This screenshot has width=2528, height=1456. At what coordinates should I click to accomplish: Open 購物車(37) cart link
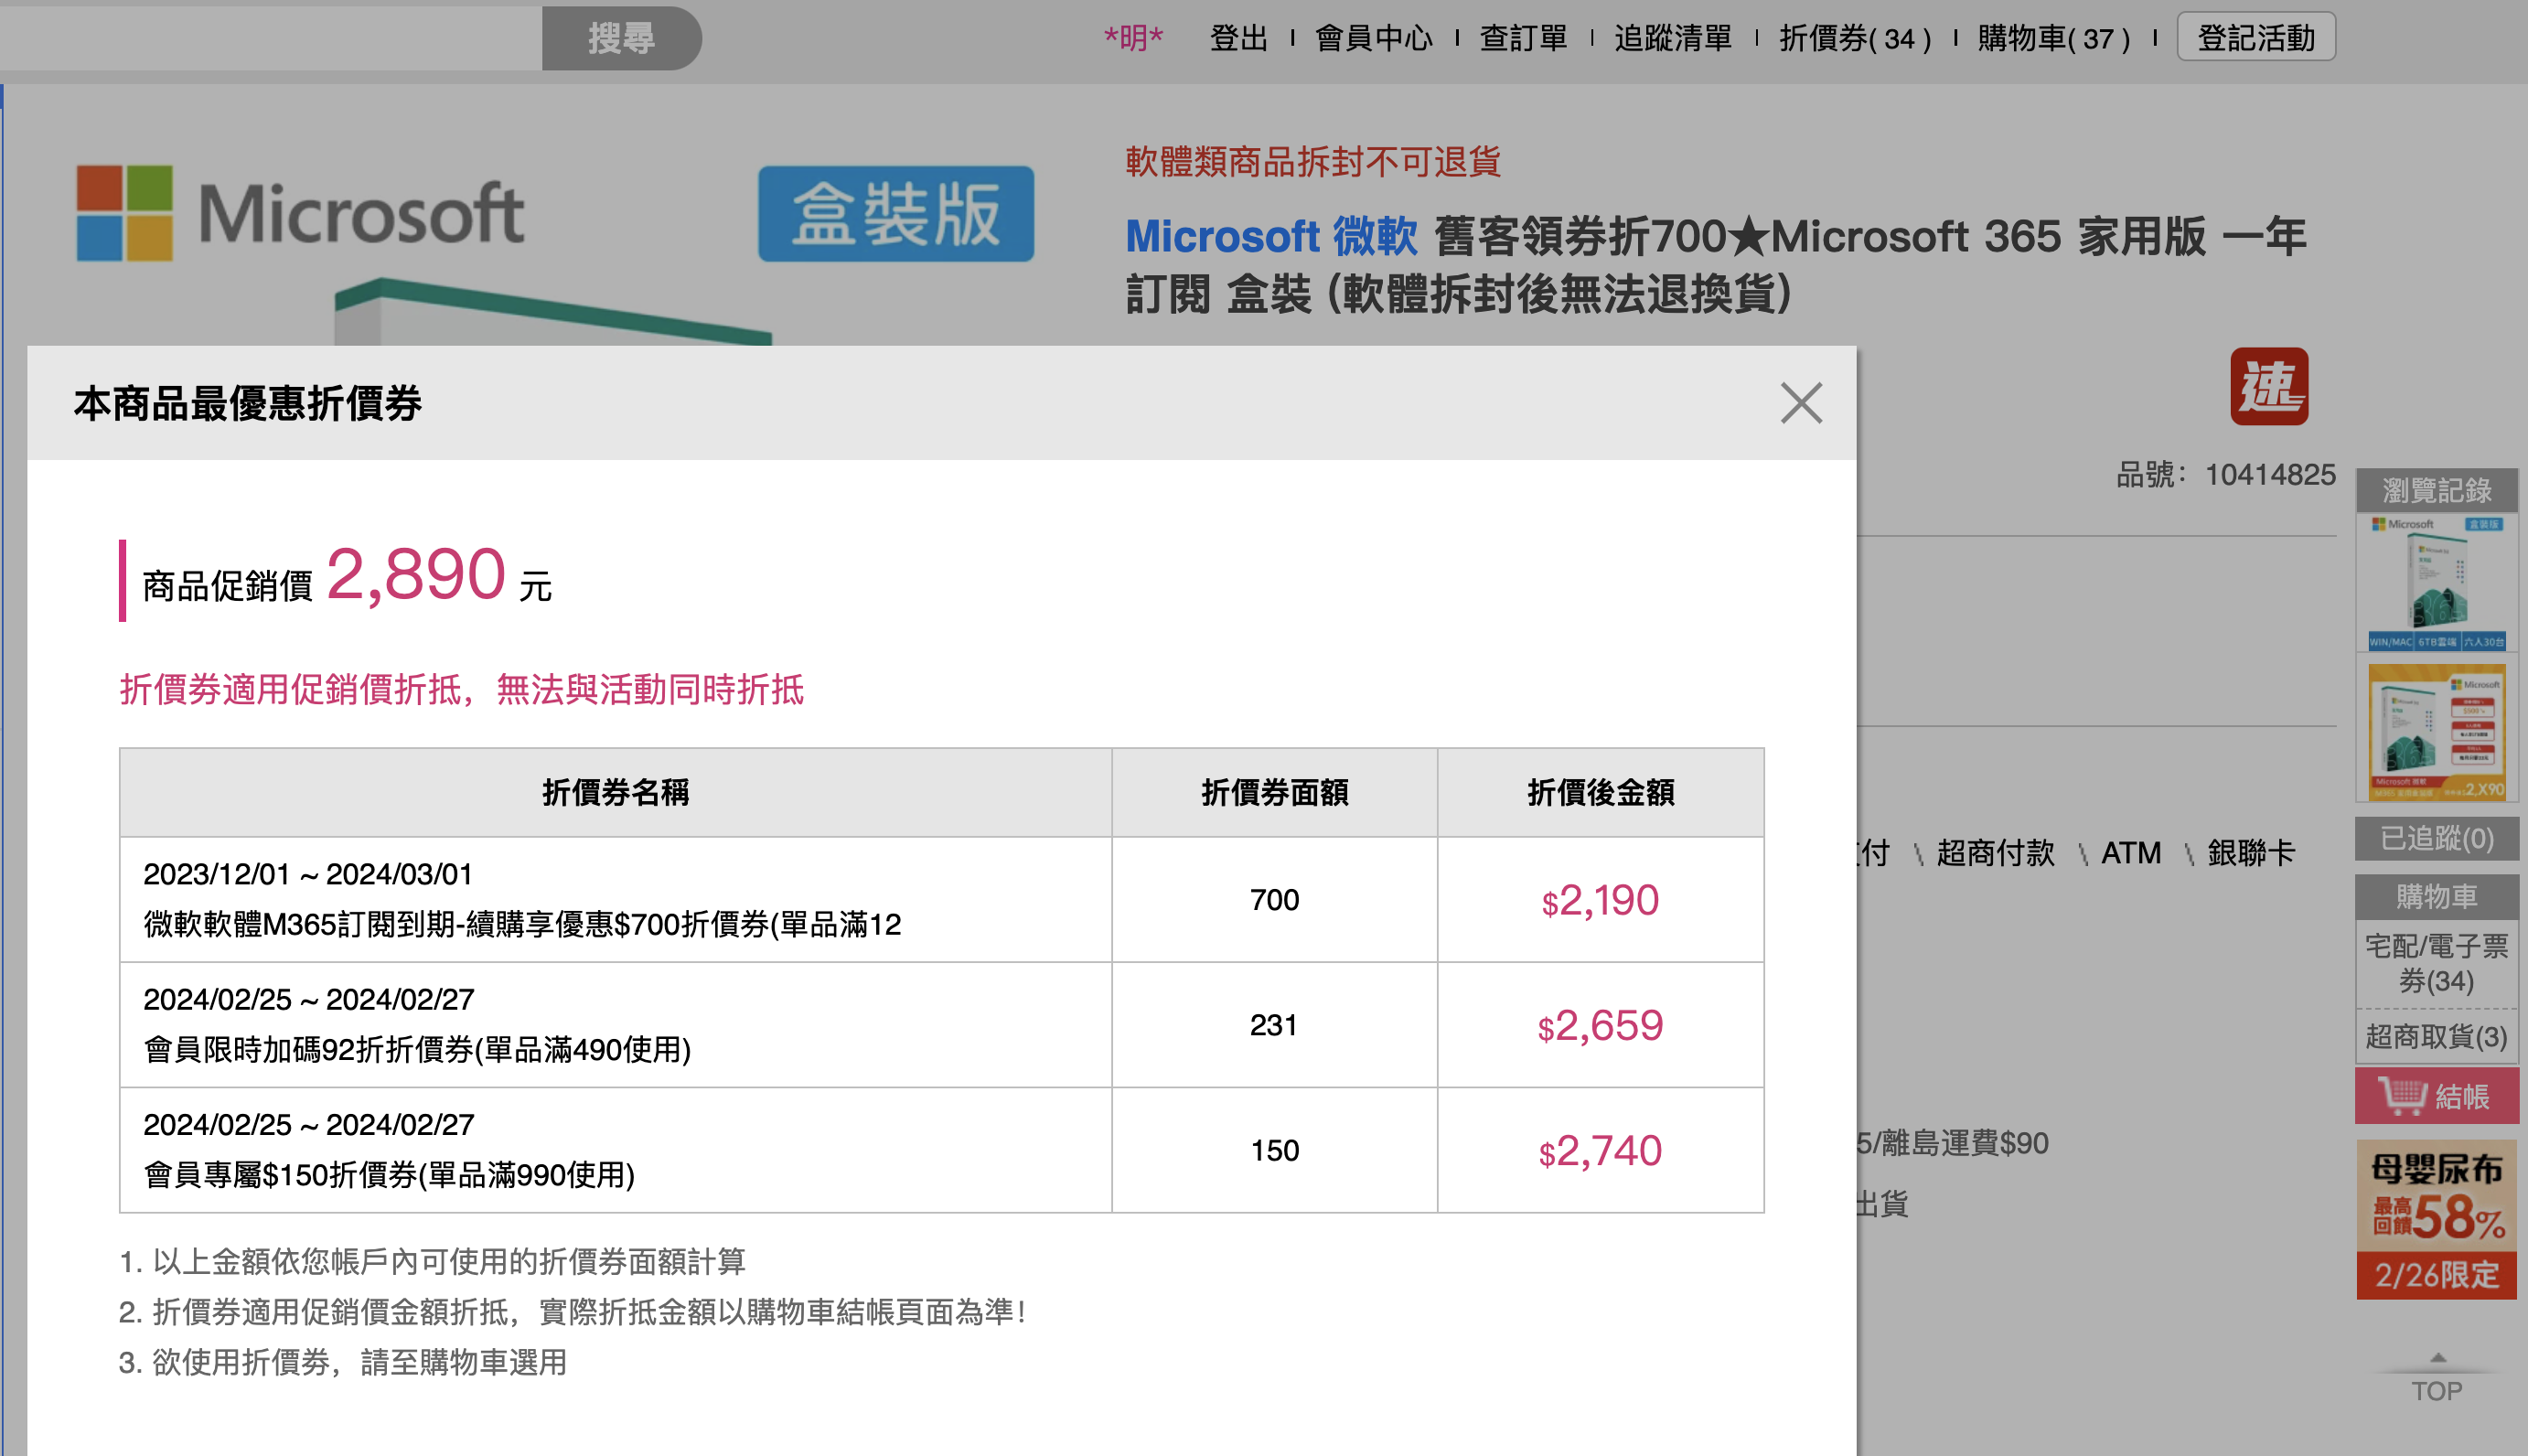click(2054, 38)
